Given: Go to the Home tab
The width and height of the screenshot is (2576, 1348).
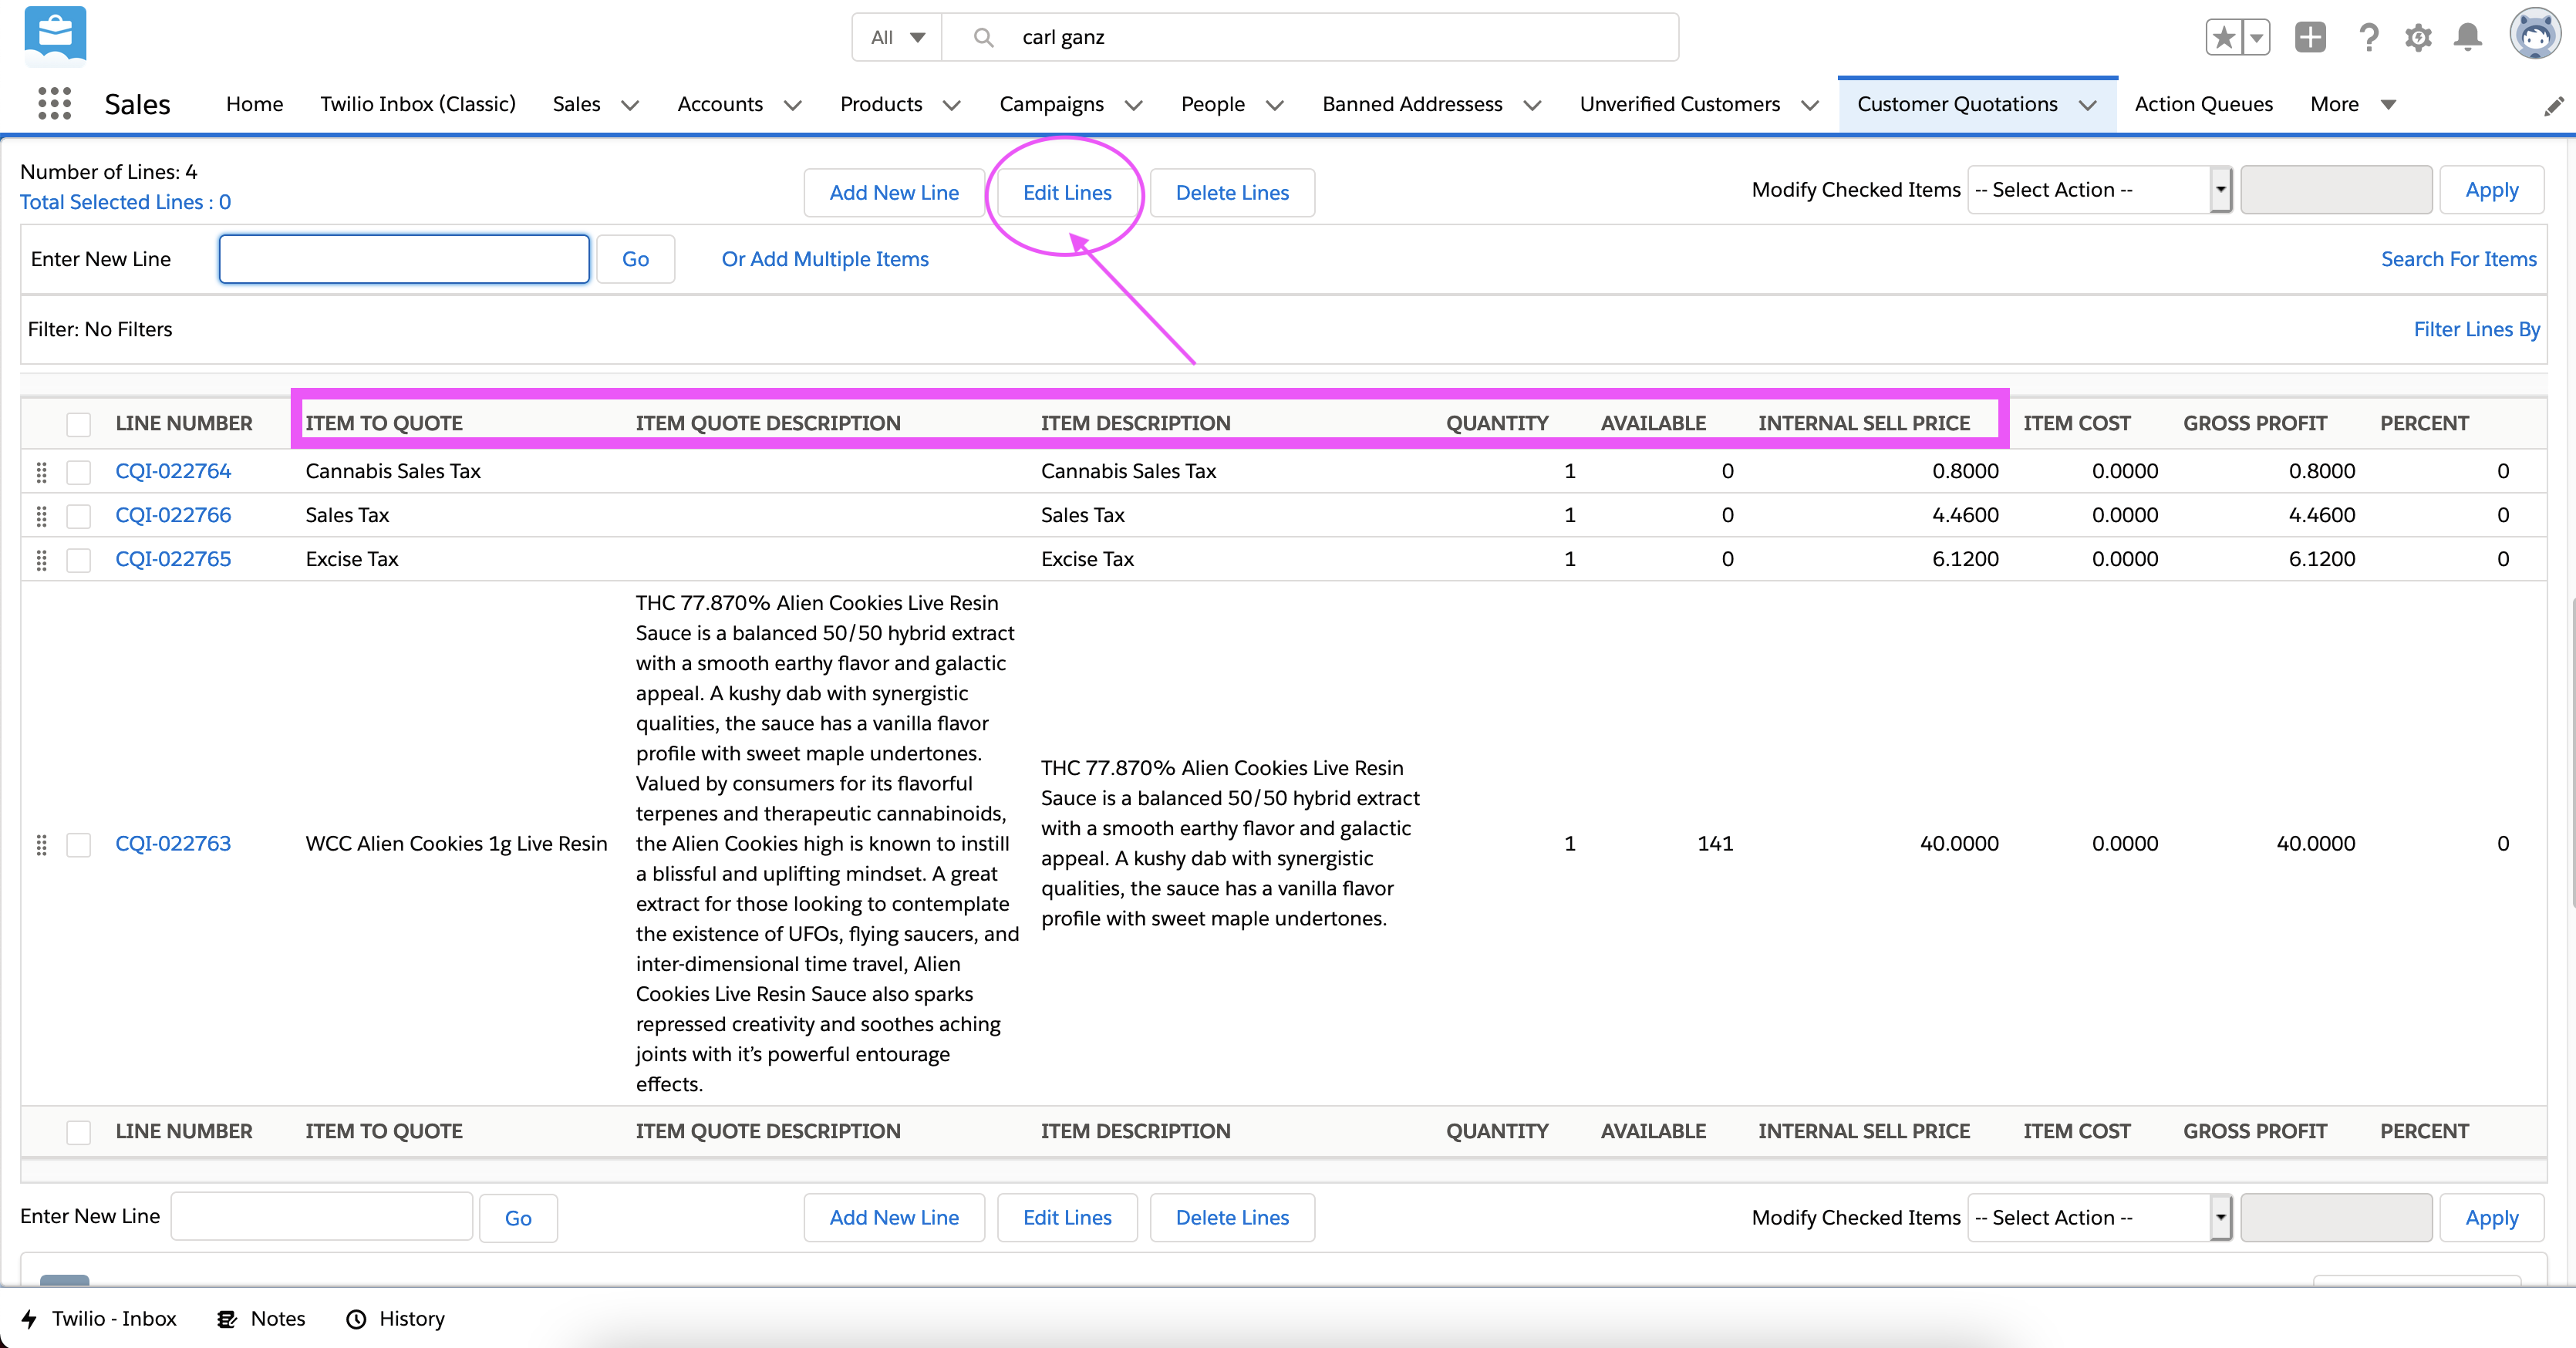Looking at the screenshot, I should tap(254, 104).
